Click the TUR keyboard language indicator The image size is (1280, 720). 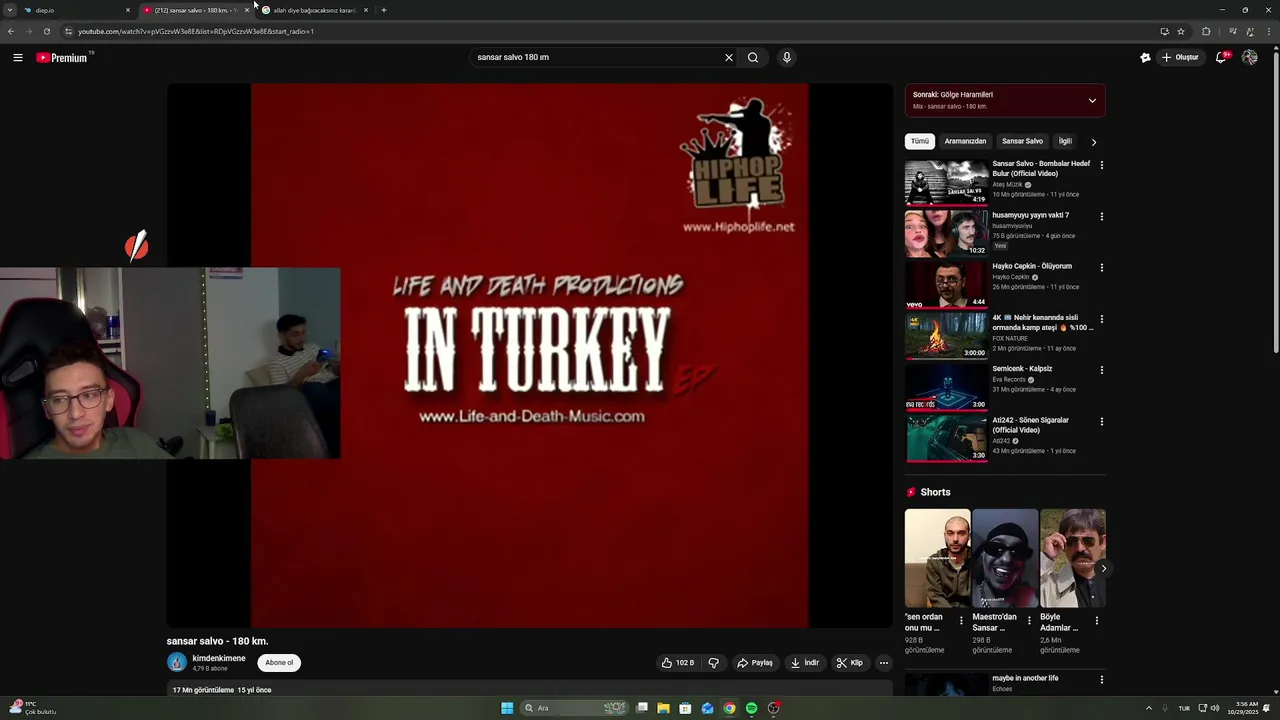[1184, 708]
